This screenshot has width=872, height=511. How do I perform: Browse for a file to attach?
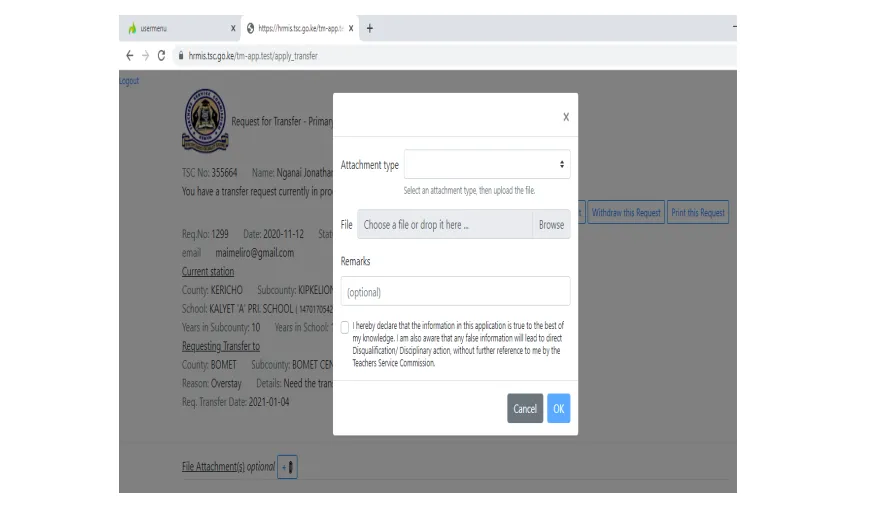(551, 225)
